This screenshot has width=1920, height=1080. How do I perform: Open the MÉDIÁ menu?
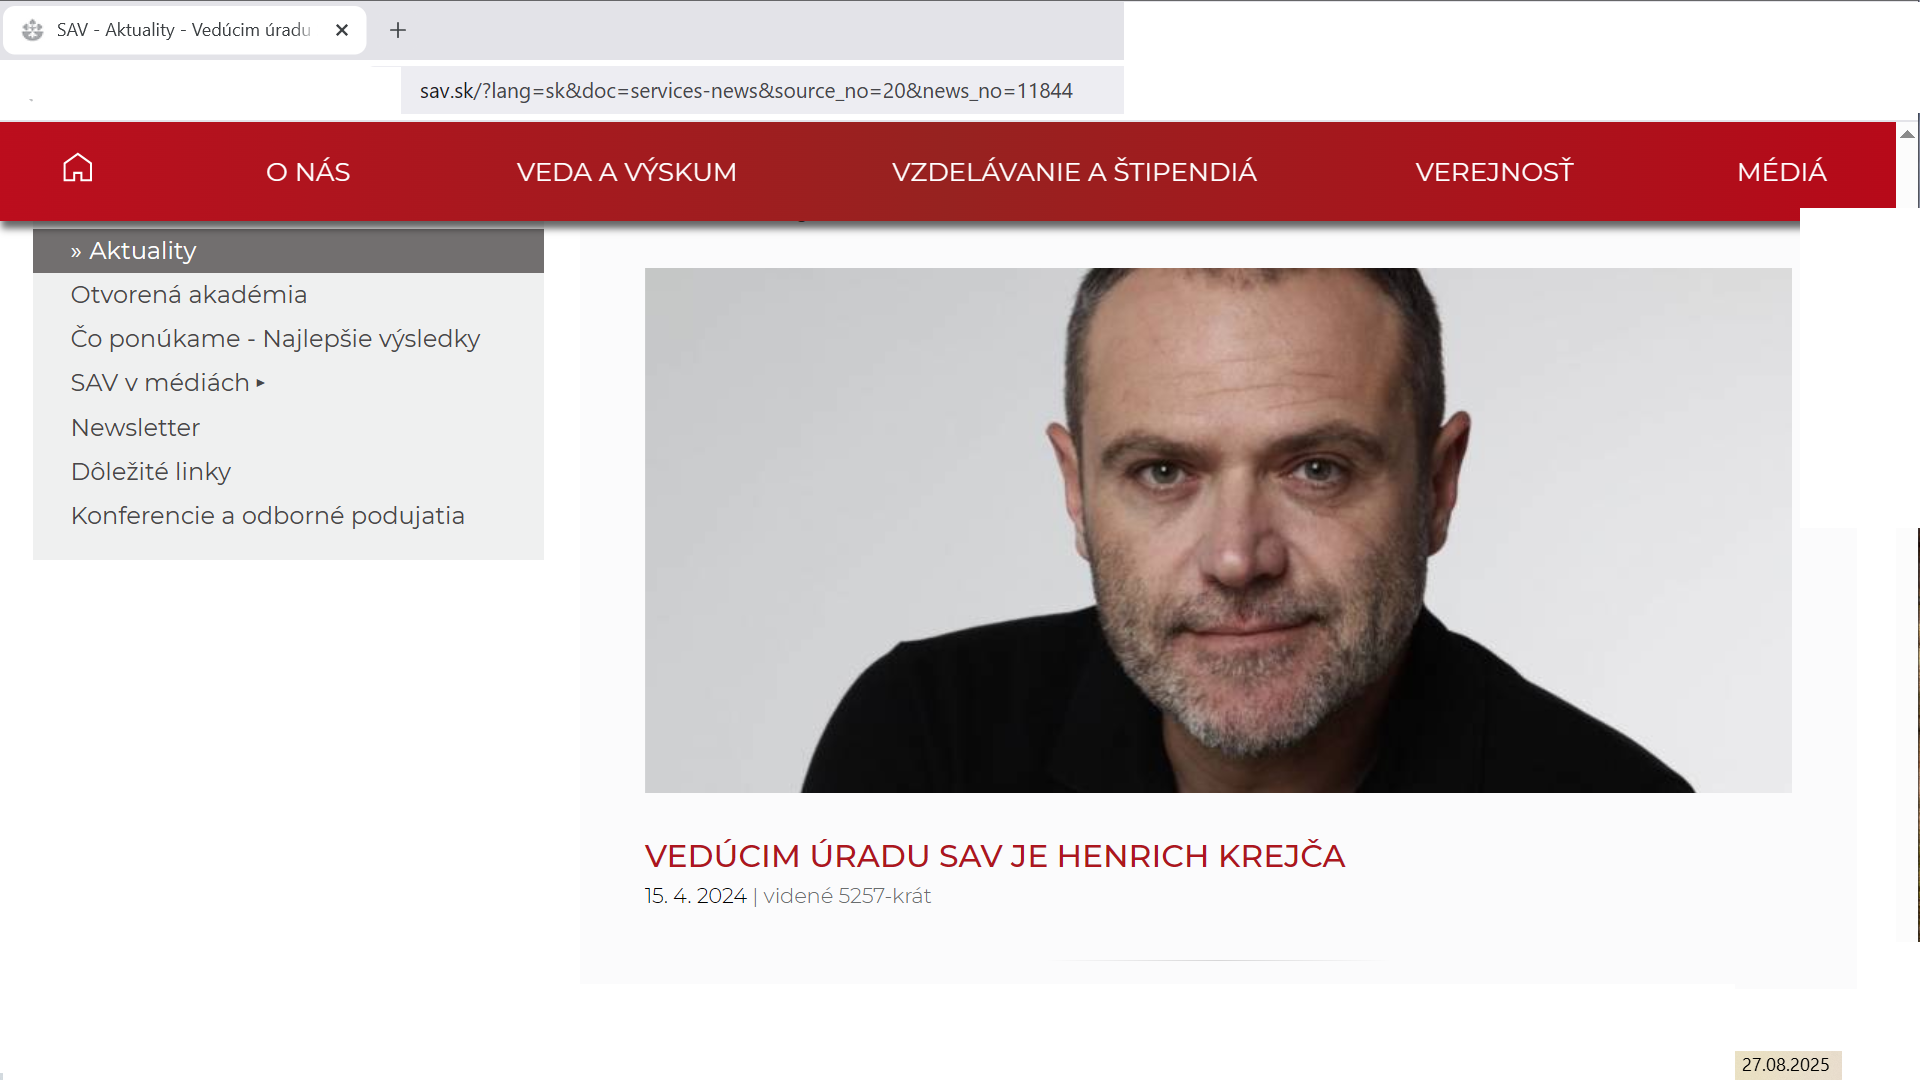point(1782,172)
